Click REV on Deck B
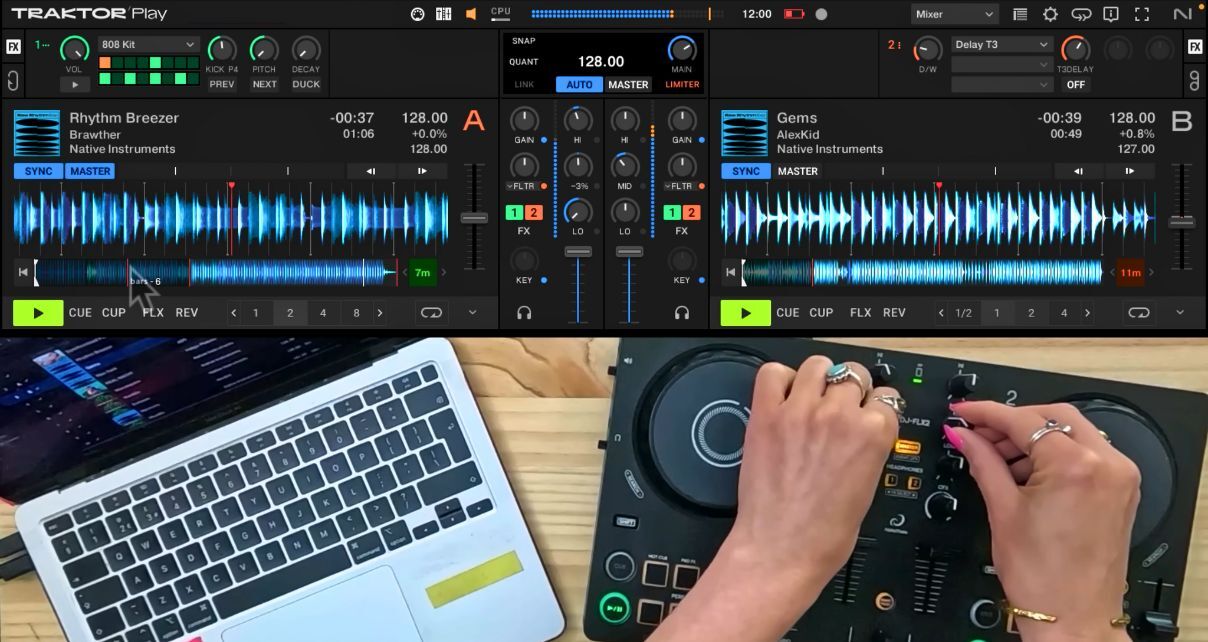 tap(894, 313)
